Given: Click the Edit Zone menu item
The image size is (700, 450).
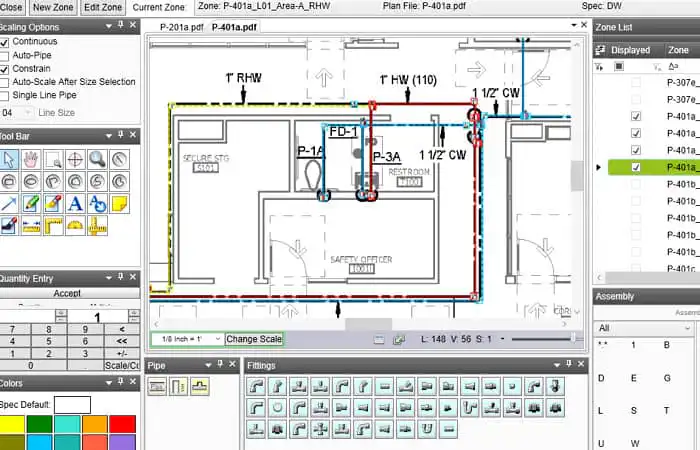Looking at the screenshot, I should (x=103, y=7).
